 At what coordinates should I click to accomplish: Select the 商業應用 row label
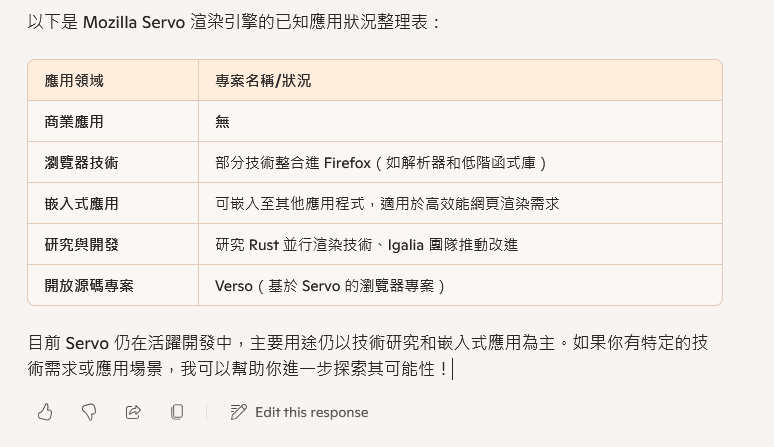[x=74, y=121]
